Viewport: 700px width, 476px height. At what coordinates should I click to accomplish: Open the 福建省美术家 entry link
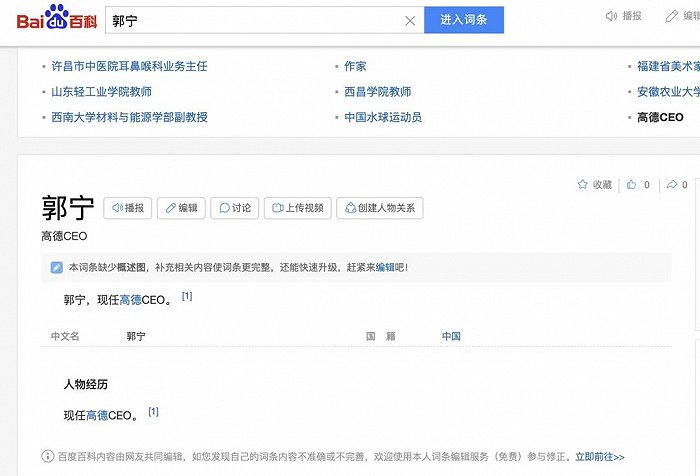668,66
